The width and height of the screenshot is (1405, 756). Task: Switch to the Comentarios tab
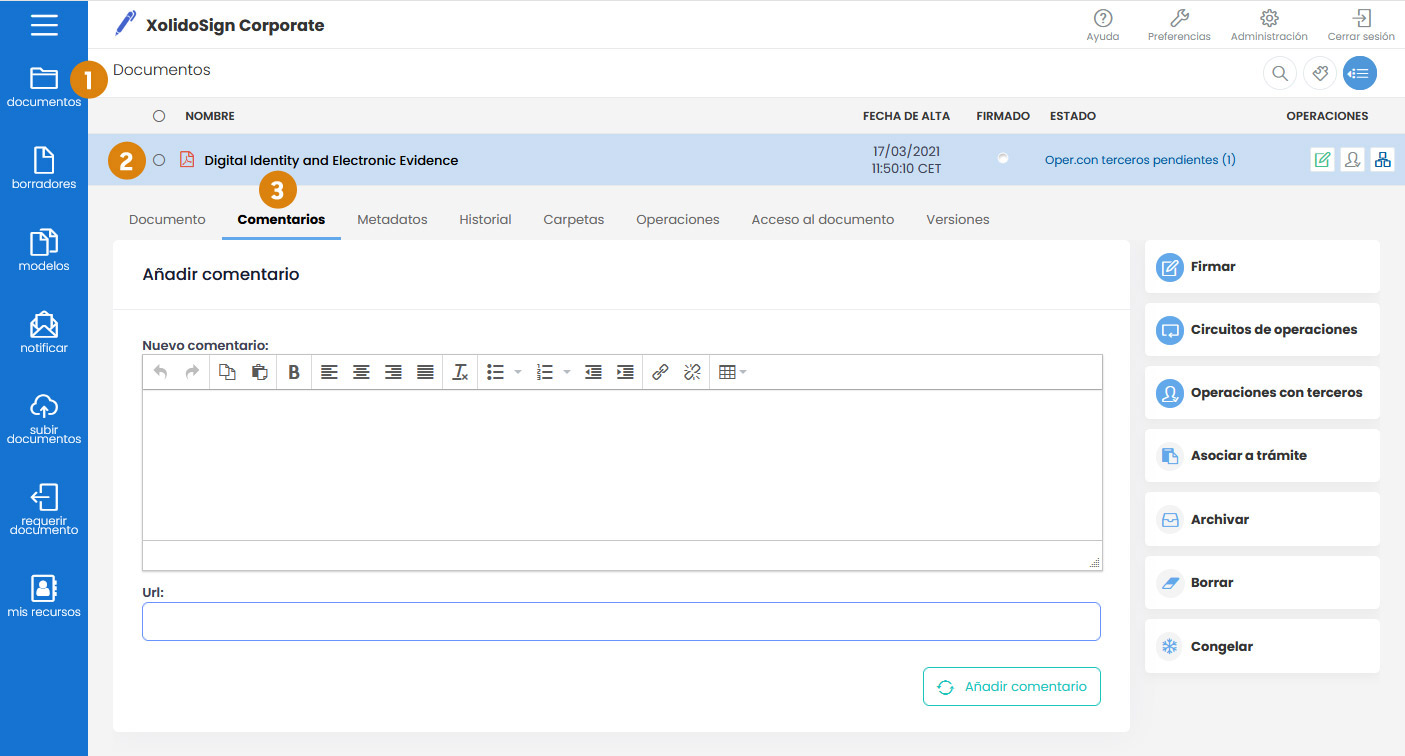(x=281, y=219)
